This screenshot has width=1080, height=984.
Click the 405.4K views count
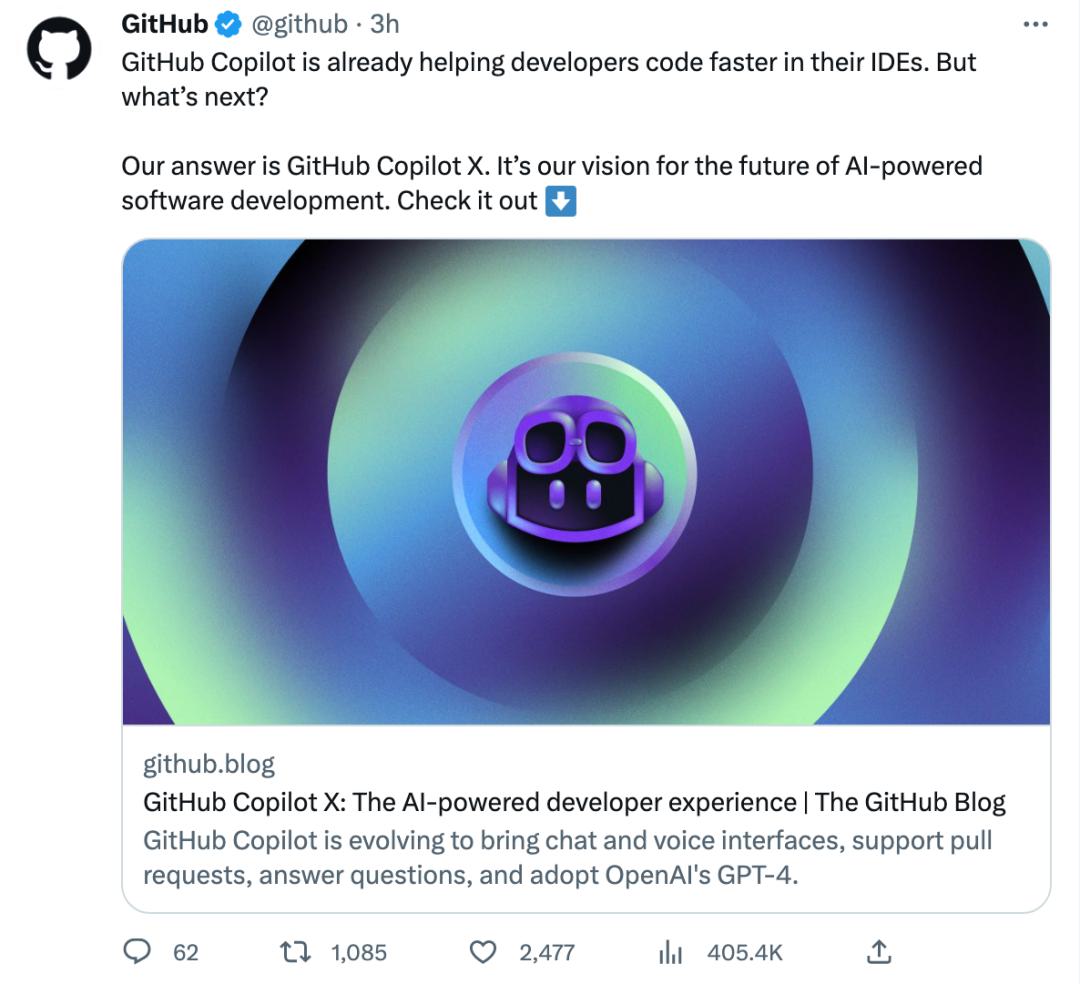[745, 952]
